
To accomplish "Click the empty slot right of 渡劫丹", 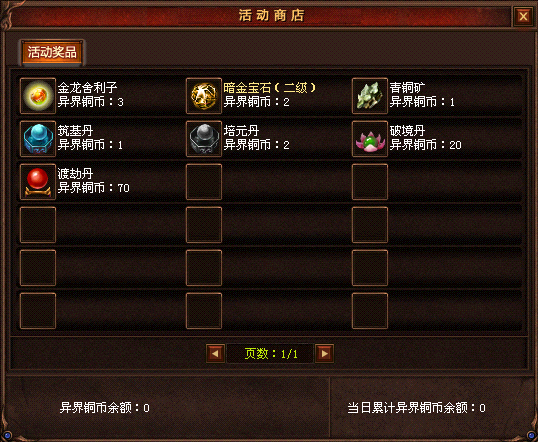I will click(204, 182).
